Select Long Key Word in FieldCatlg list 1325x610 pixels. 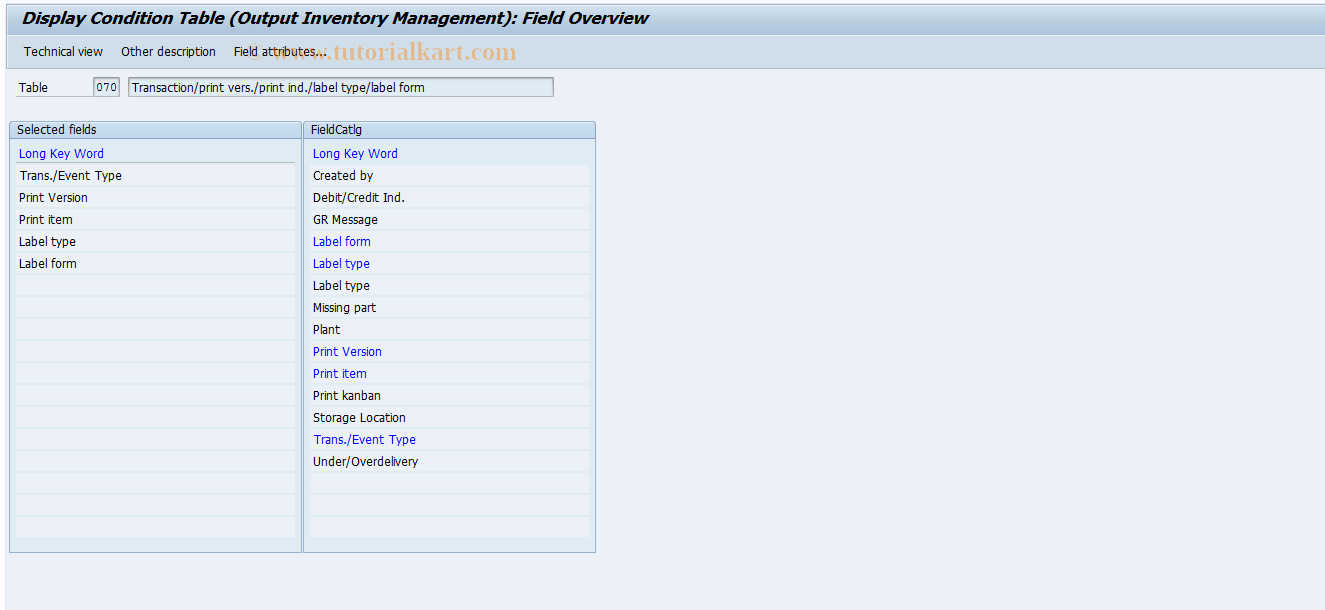coord(355,153)
